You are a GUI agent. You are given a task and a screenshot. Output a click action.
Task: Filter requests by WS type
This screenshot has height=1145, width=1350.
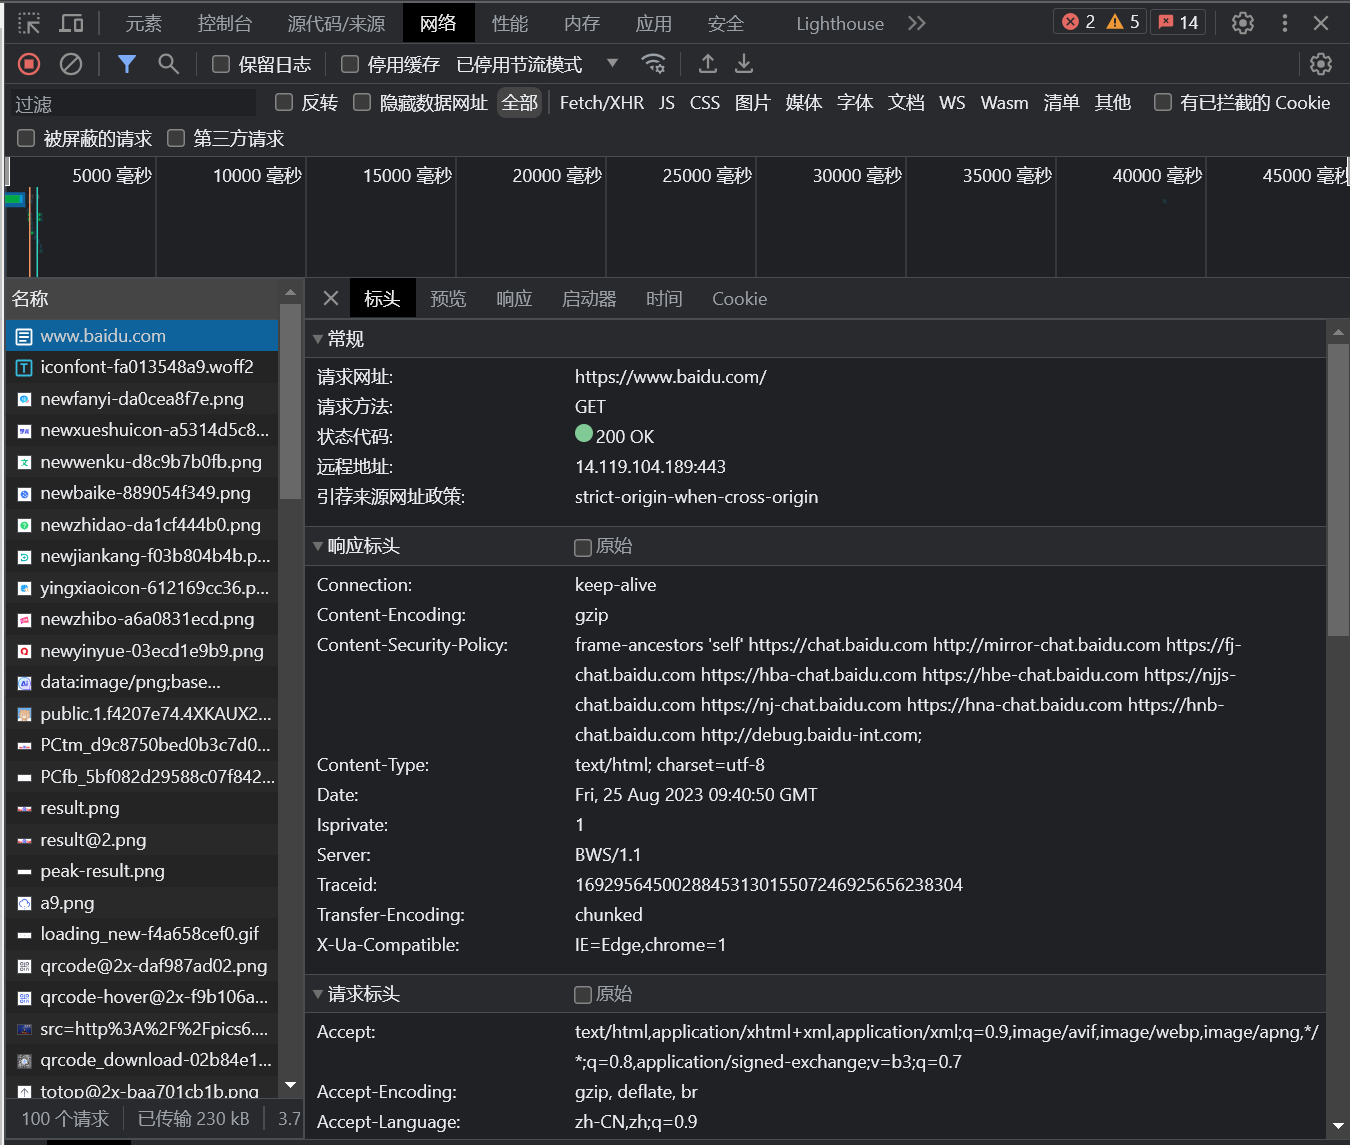pyautogui.click(x=952, y=102)
